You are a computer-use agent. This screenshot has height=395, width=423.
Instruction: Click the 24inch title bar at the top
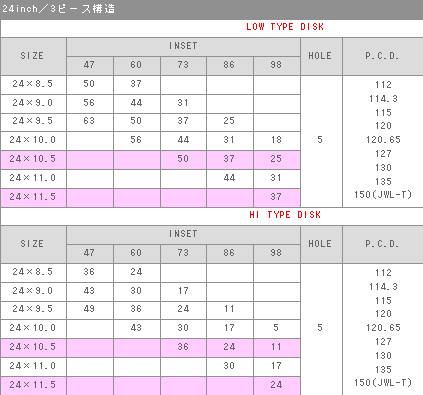point(211,9)
